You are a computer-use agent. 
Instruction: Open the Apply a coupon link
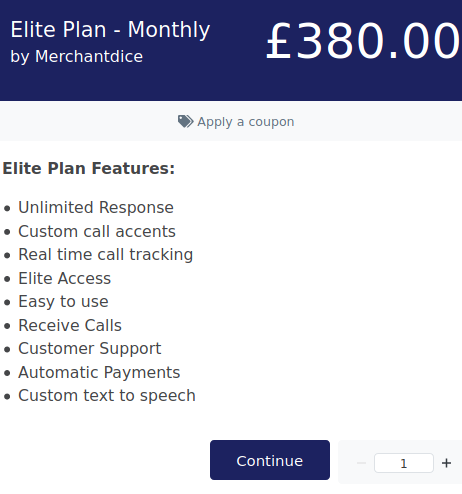coord(236,122)
